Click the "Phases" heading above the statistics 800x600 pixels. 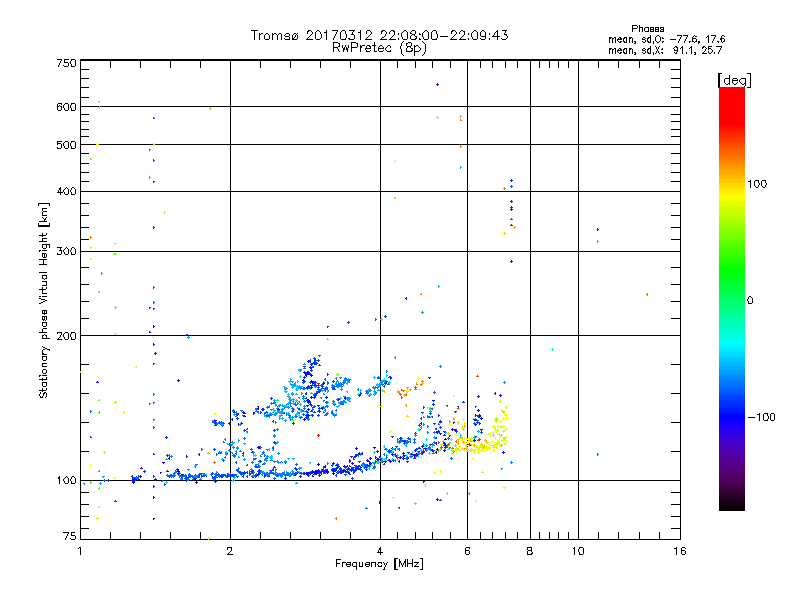pos(647,29)
